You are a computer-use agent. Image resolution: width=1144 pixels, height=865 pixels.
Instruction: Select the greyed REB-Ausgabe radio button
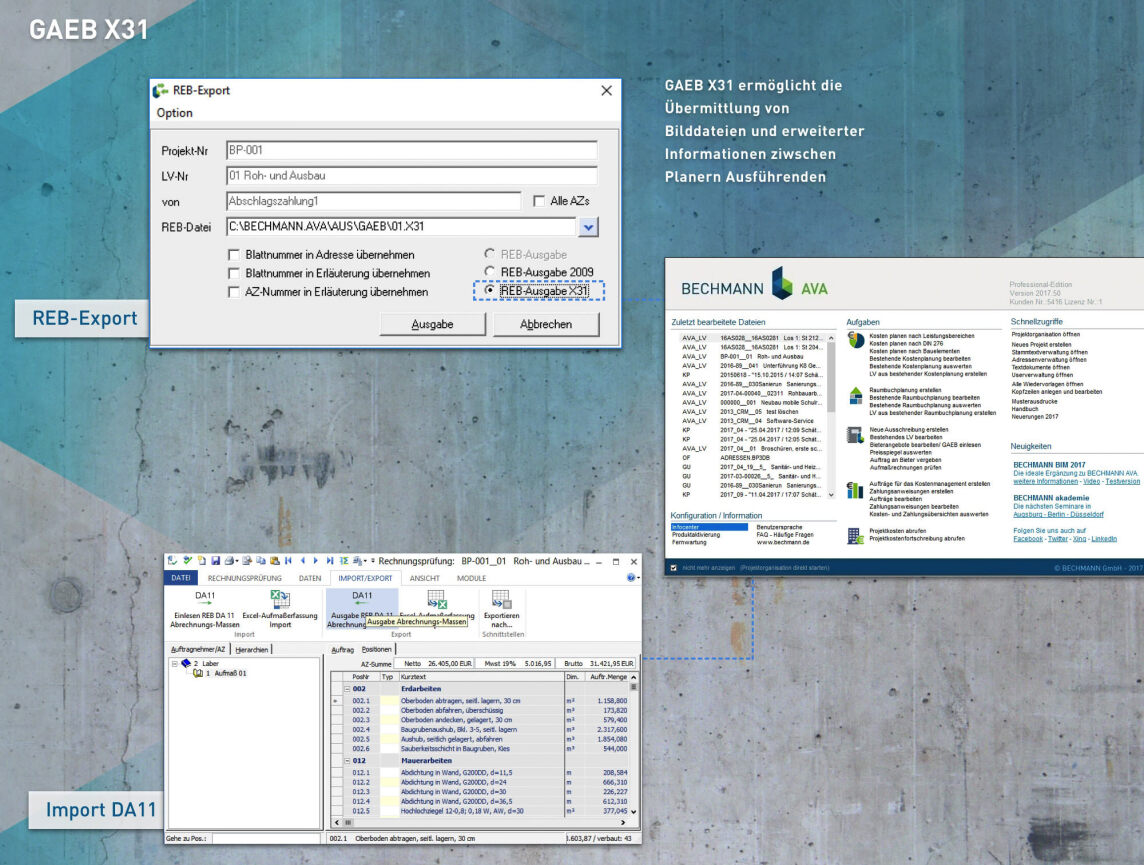pyautogui.click(x=490, y=254)
